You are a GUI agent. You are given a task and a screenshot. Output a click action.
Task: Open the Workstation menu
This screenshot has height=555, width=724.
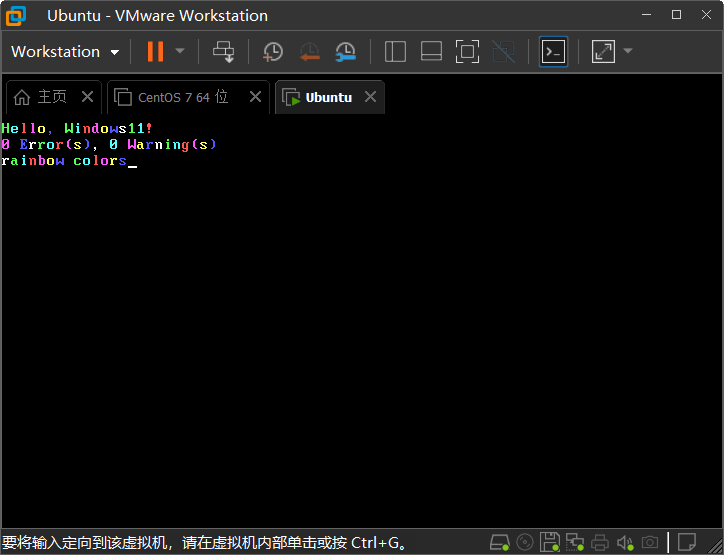click(x=65, y=51)
